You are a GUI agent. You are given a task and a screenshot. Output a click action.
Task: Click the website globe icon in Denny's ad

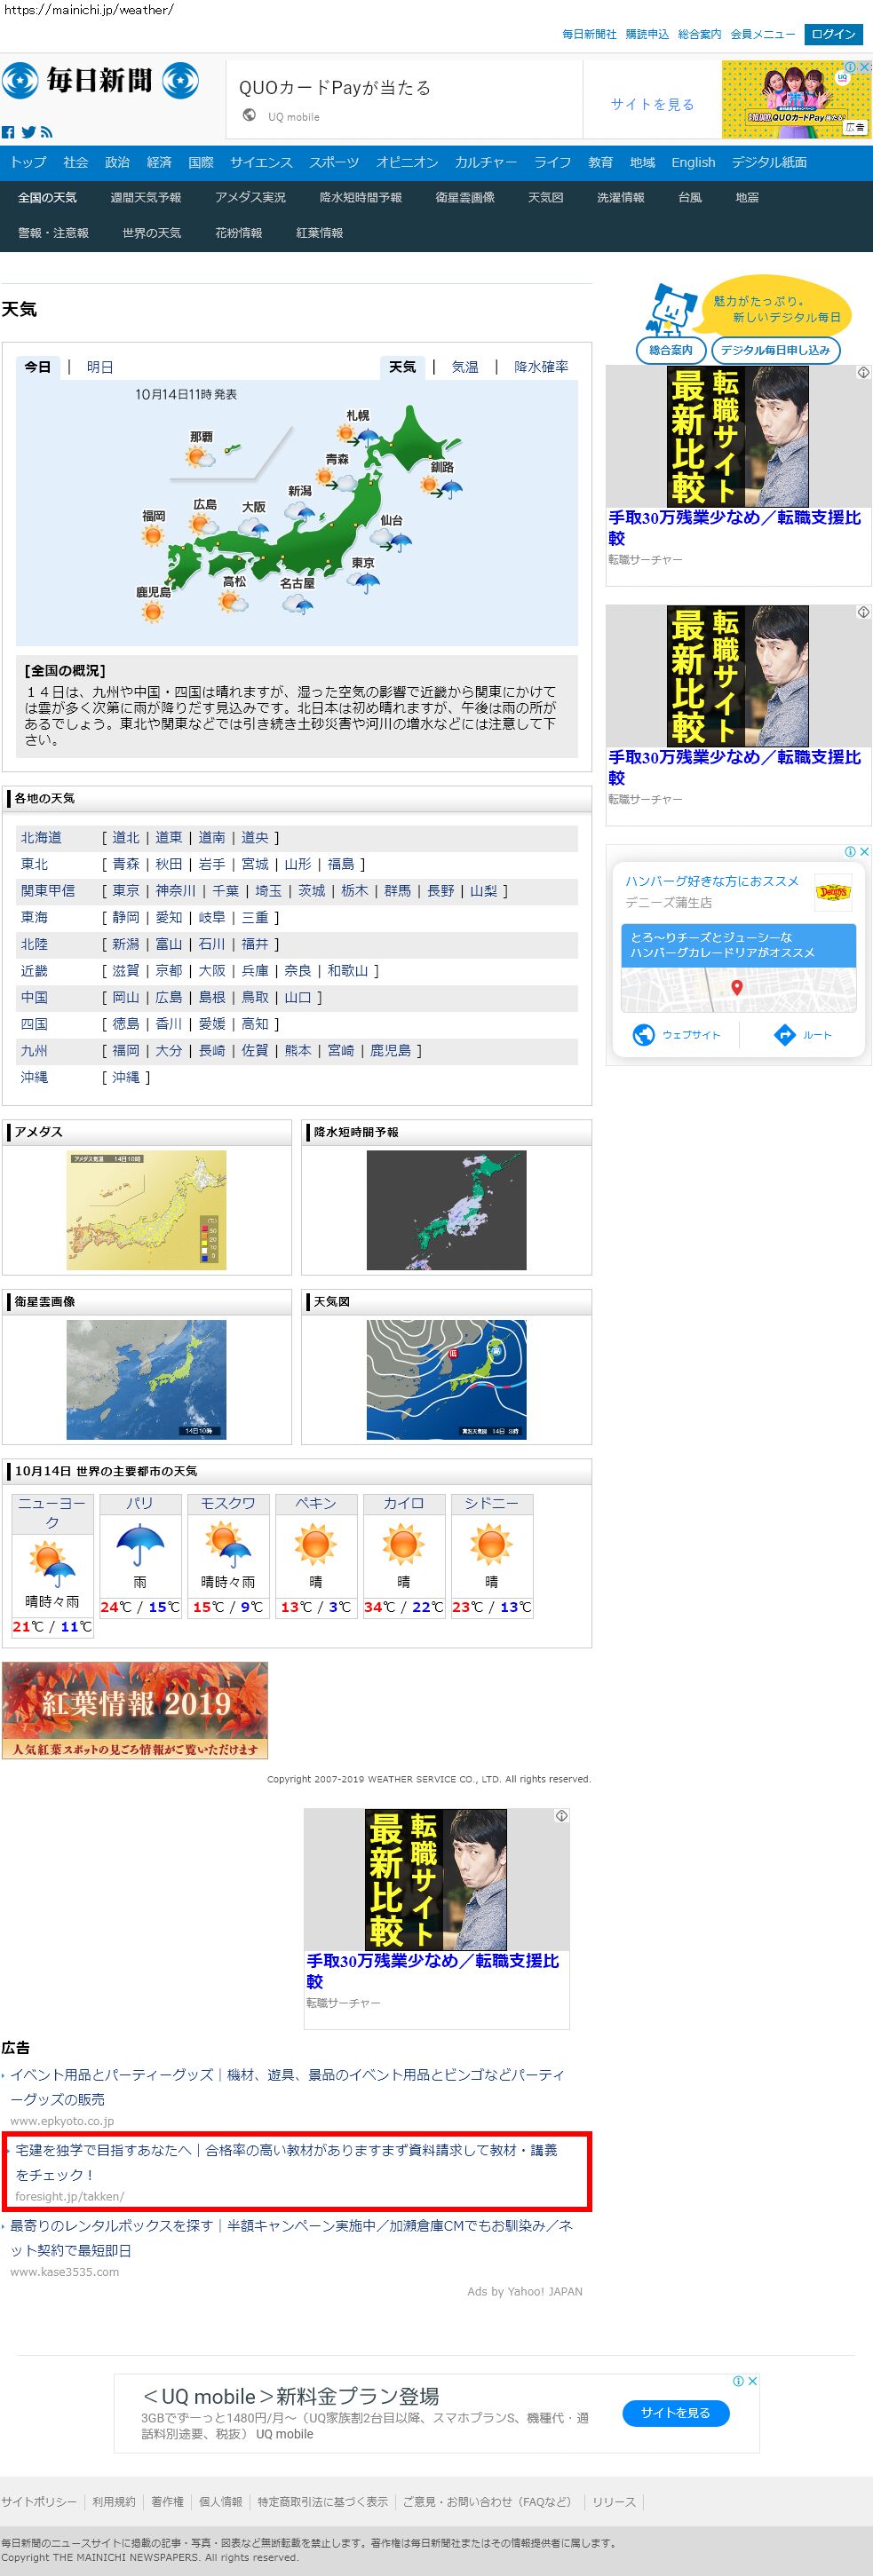point(644,1035)
